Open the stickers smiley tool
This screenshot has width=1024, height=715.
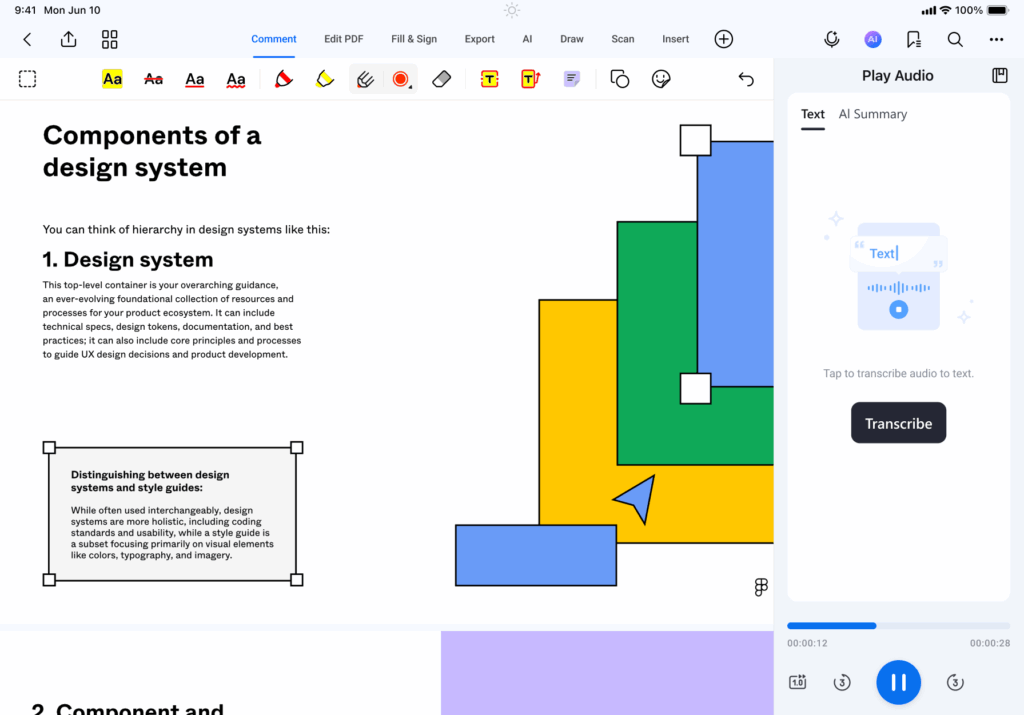(x=660, y=79)
